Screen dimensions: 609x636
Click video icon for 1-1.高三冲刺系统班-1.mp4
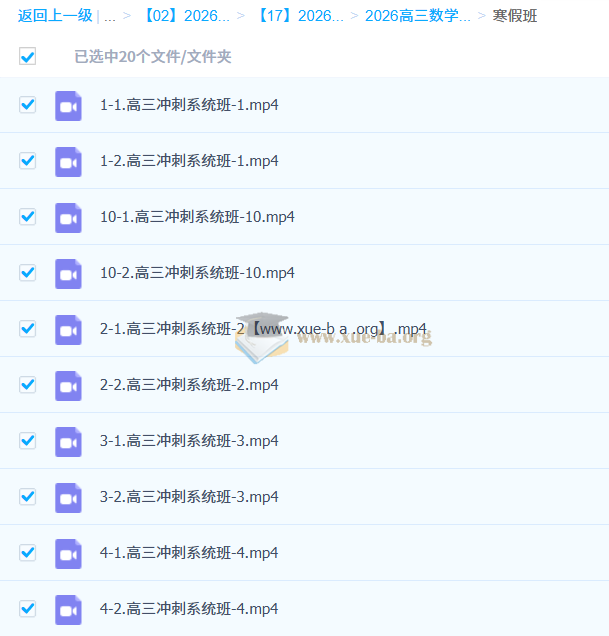coord(68,106)
